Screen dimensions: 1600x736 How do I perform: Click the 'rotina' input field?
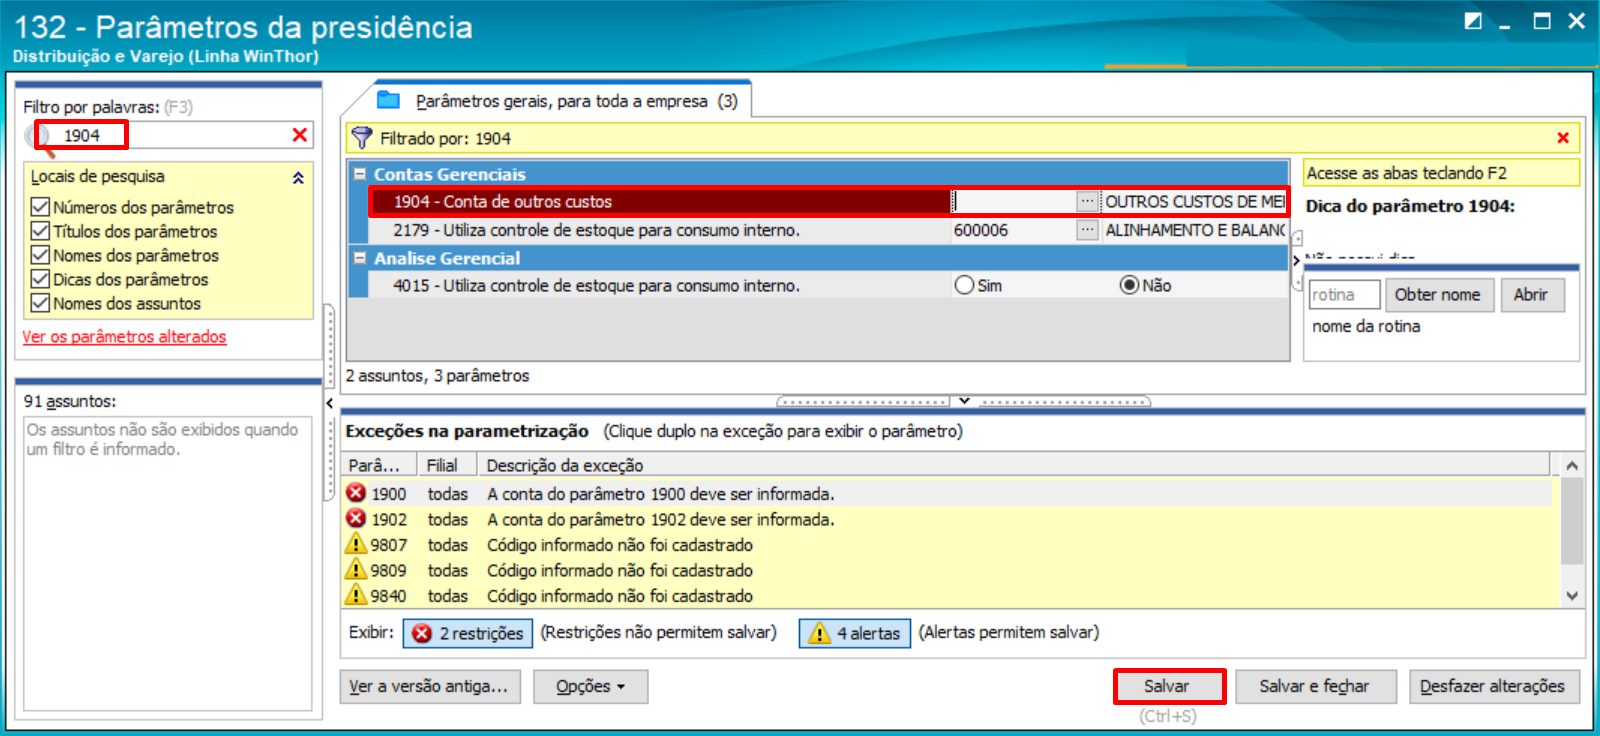[x=1344, y=295]
